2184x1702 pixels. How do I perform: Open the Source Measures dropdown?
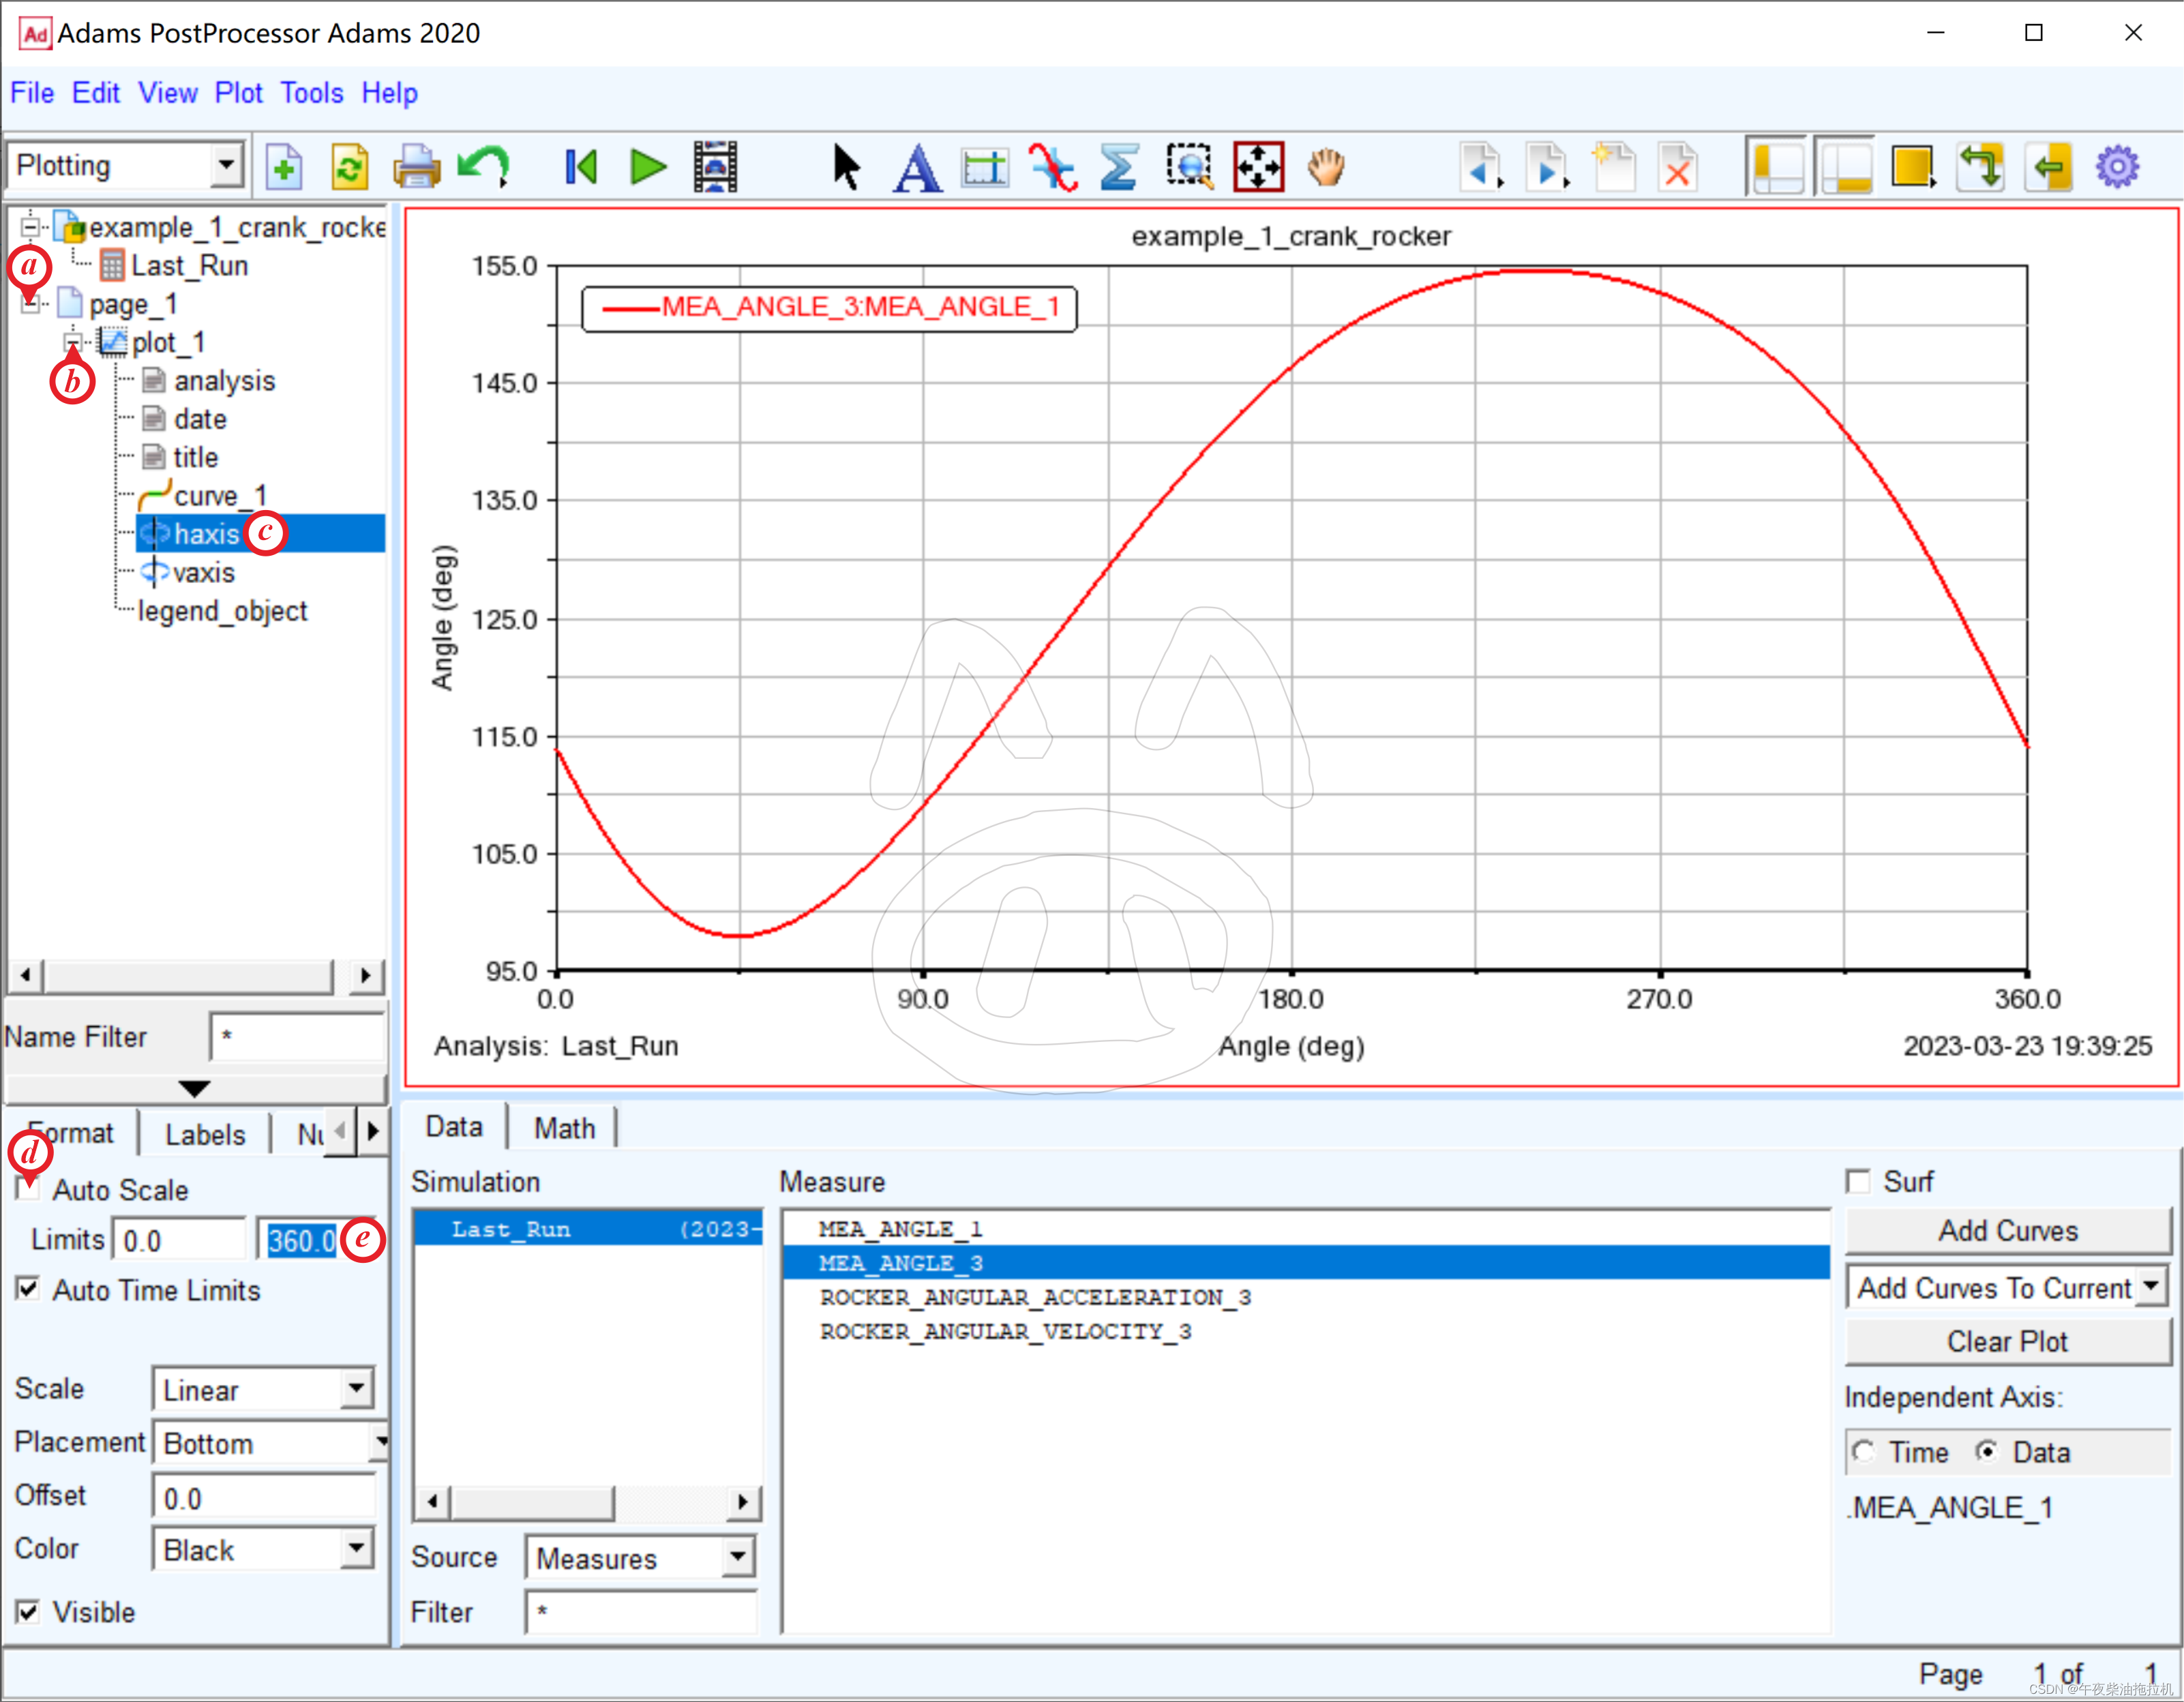tap(738, 1557)
